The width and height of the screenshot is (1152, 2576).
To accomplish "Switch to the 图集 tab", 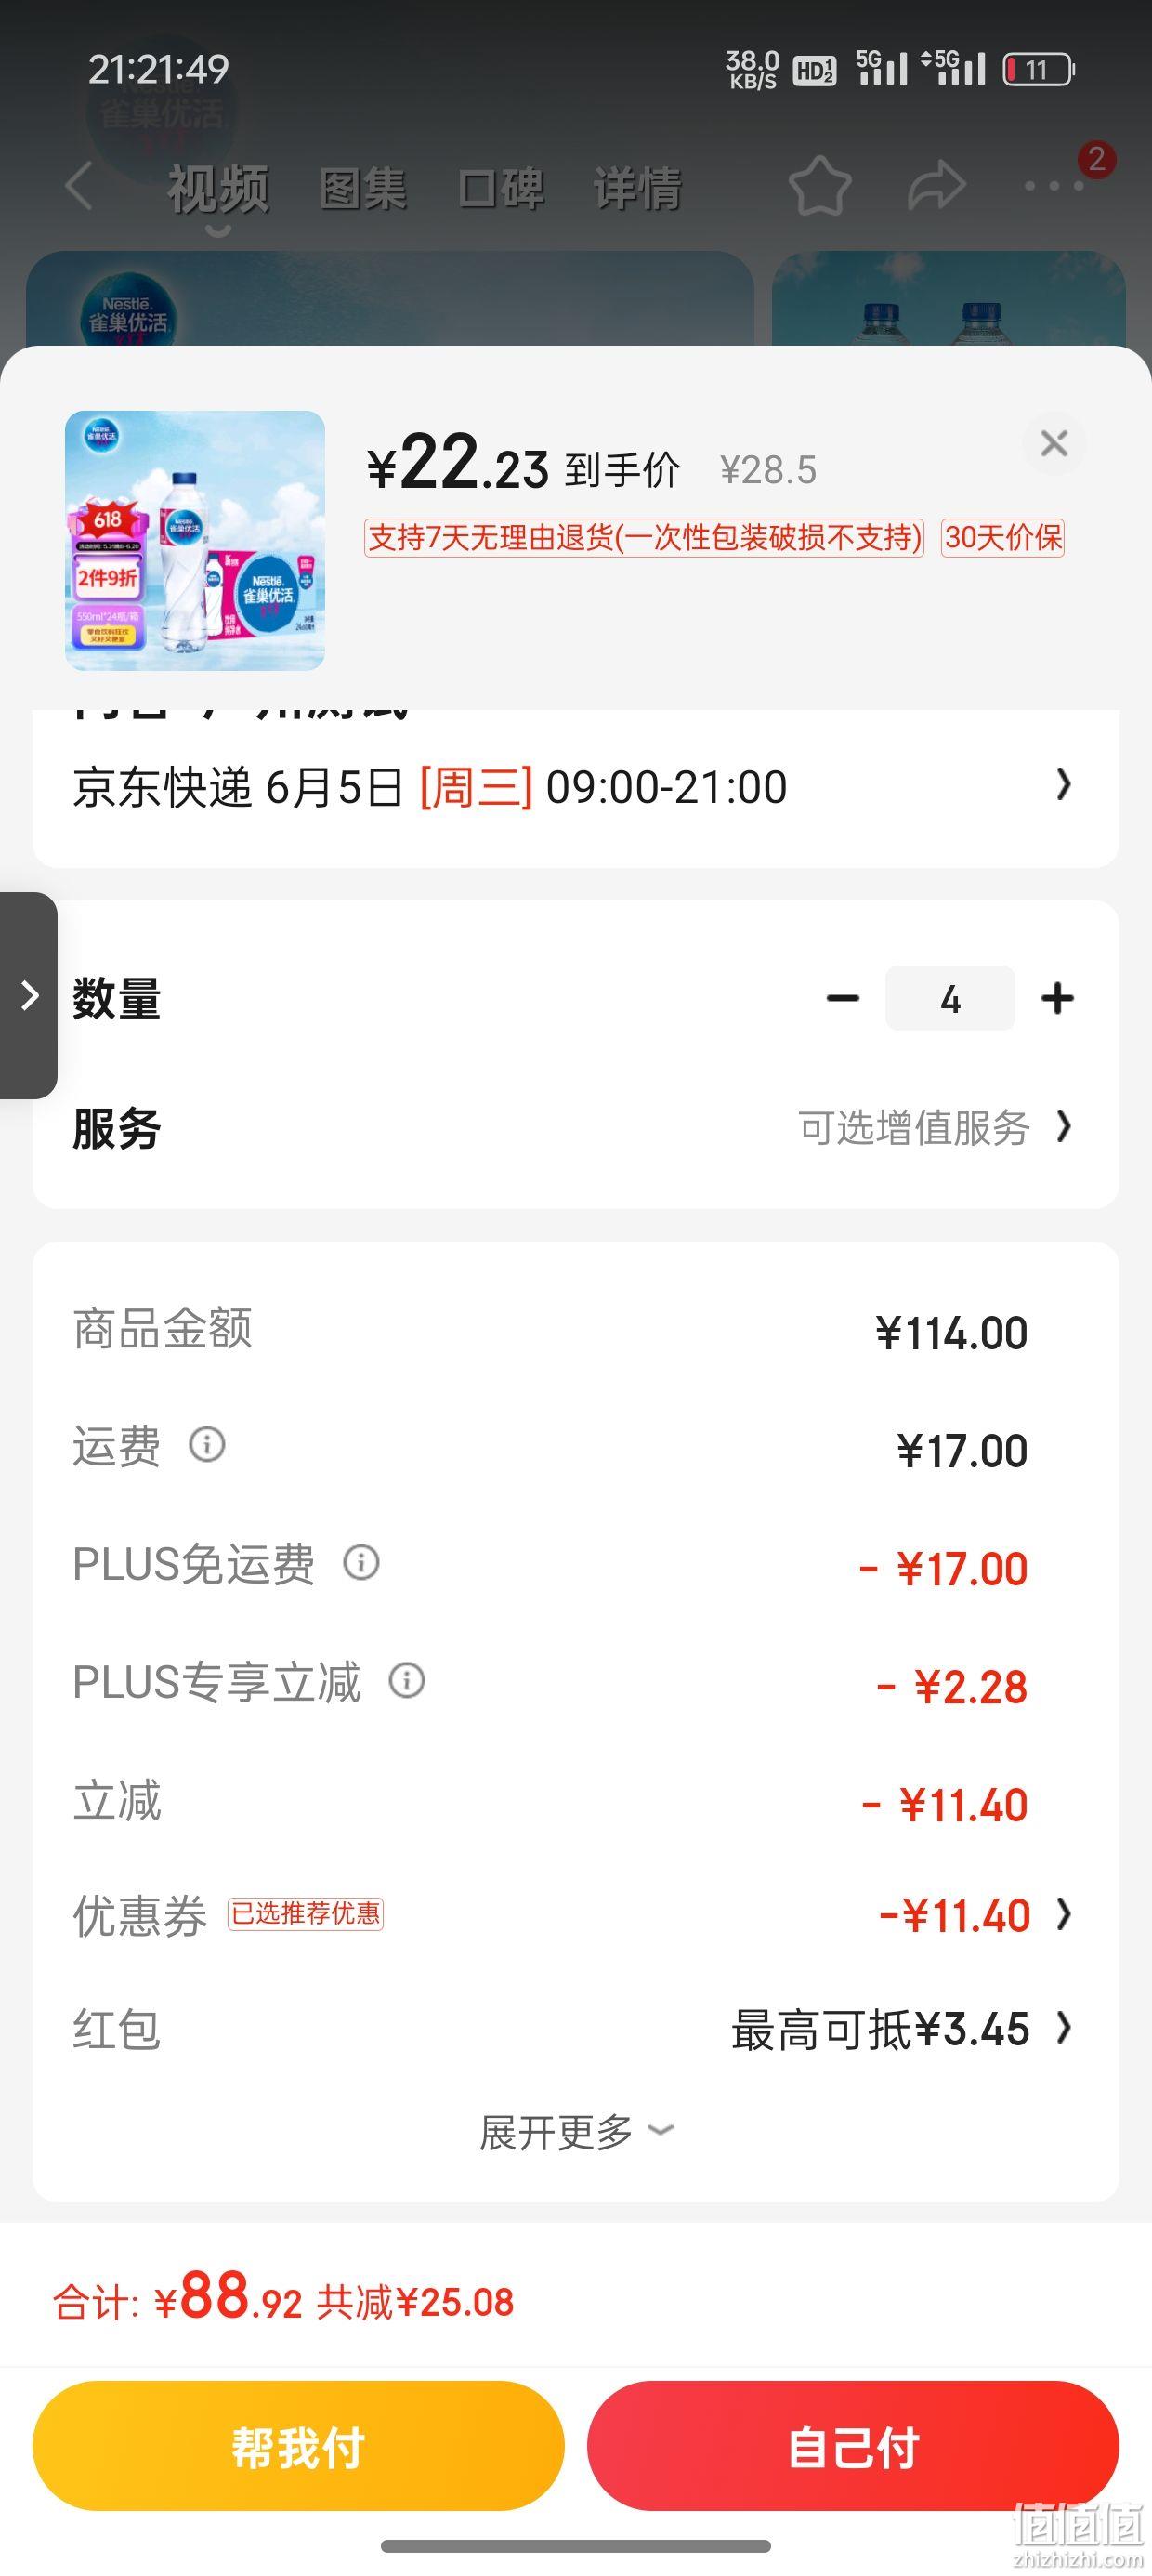I will point(362,188).
